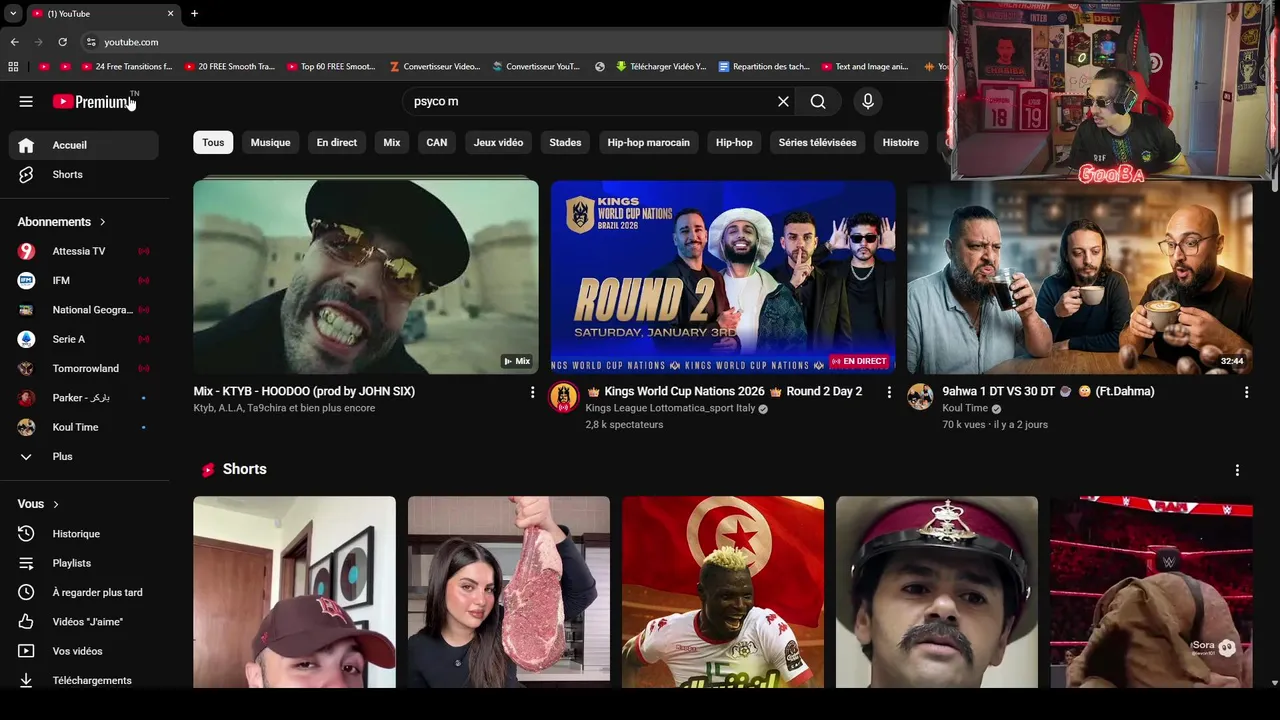Expand the Abonnements section chevron

[102, 222]
